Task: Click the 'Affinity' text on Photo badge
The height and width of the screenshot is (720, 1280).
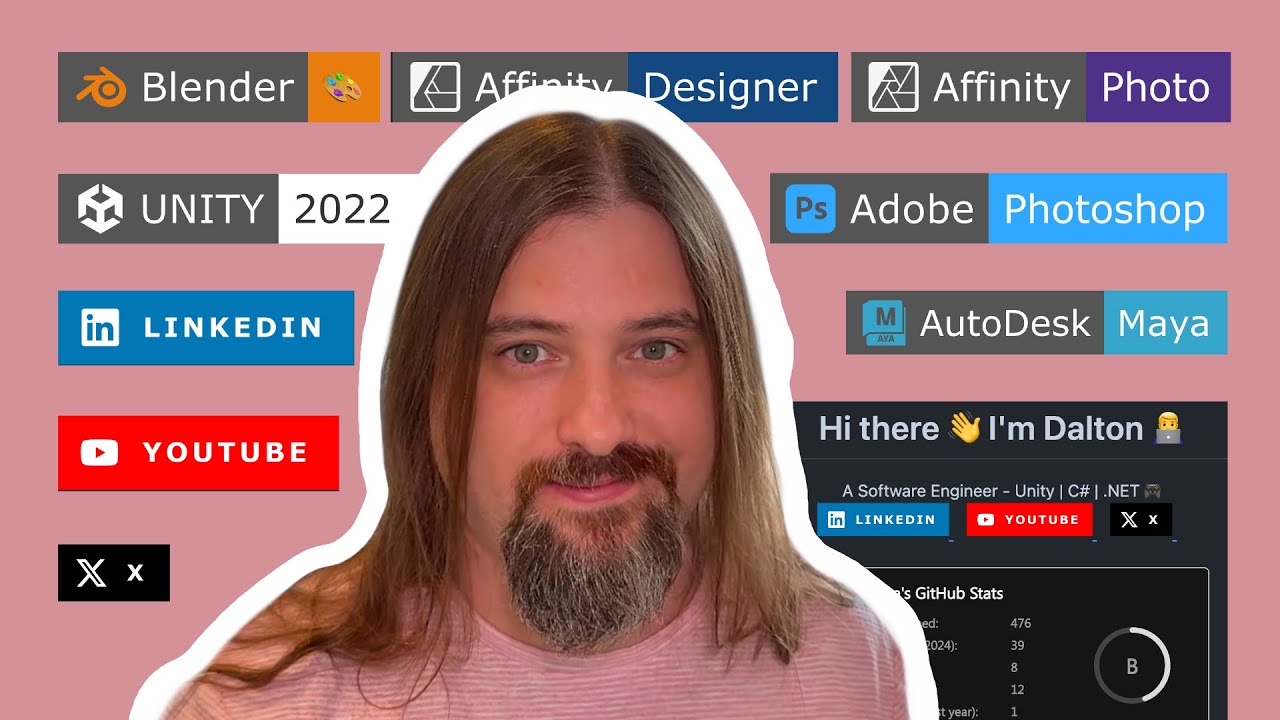Action: (1002, 88)
